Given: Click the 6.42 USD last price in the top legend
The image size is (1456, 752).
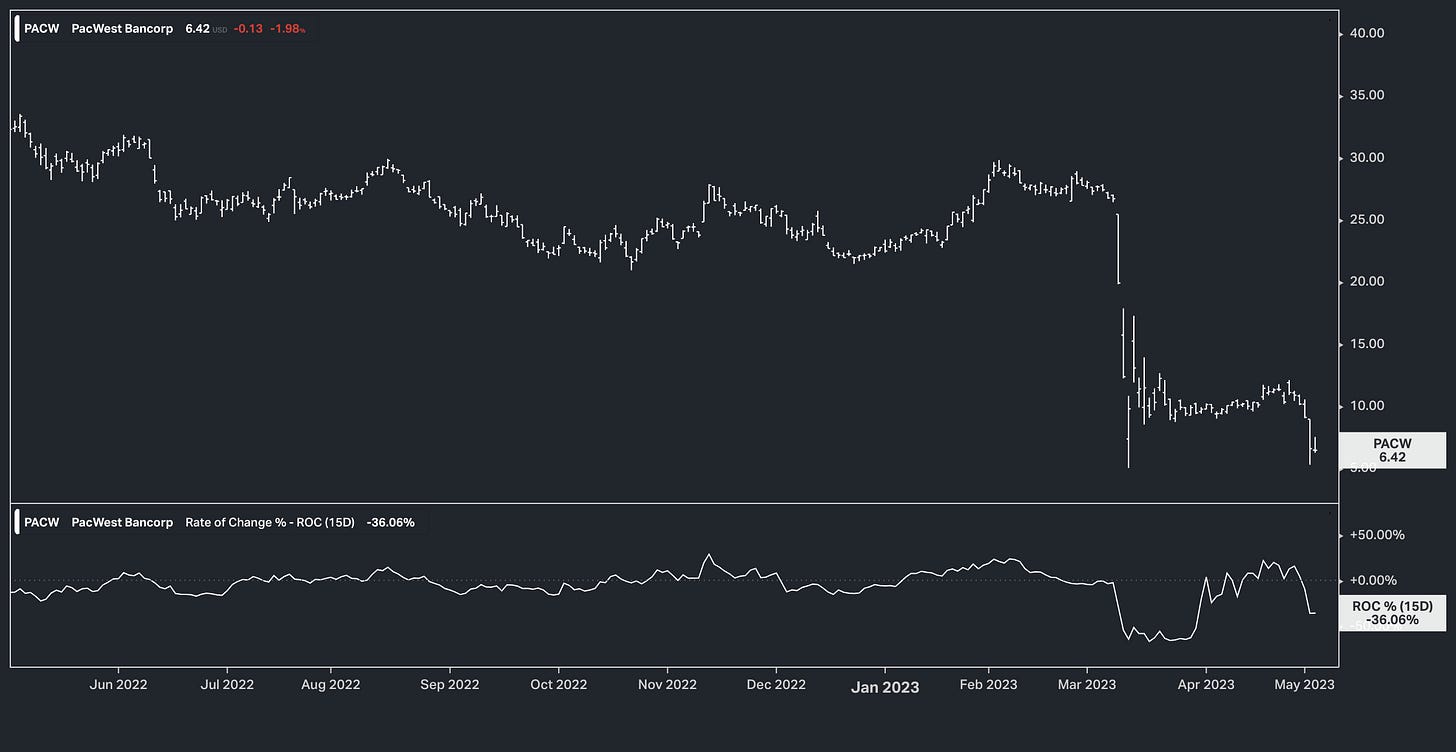Looking at the screenshot, I should [x=206, y=29].
